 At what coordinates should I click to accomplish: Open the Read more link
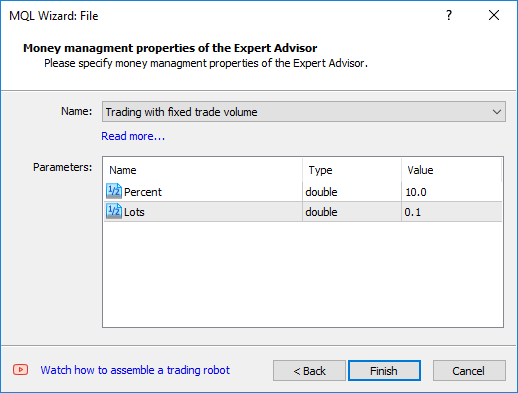[x=133, y=136]
